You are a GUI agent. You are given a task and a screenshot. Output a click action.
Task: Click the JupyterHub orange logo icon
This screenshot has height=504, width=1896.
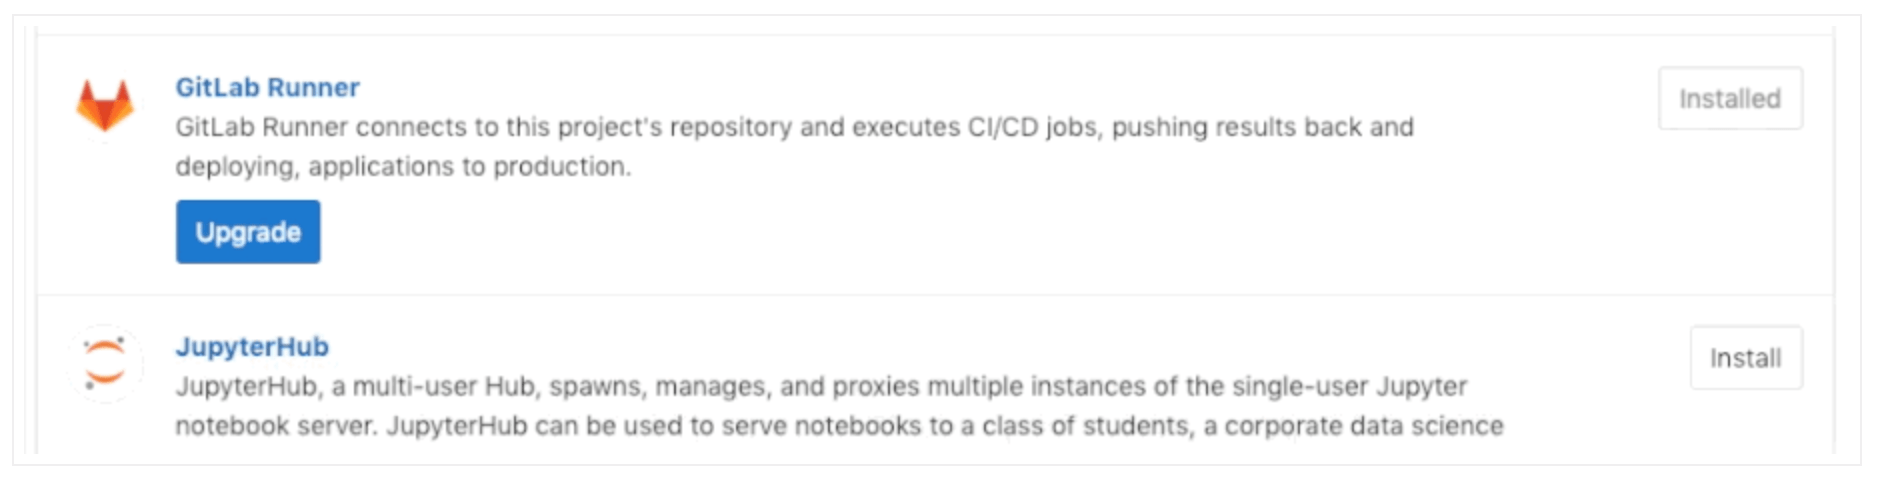point(105,363)
